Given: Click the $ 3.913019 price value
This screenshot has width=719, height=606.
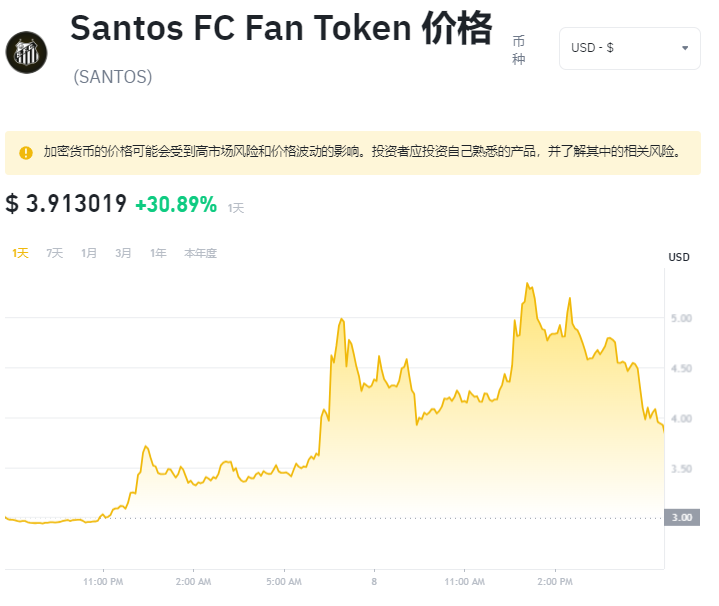Looking at the screenshot, I should click(x=66, y=204).
